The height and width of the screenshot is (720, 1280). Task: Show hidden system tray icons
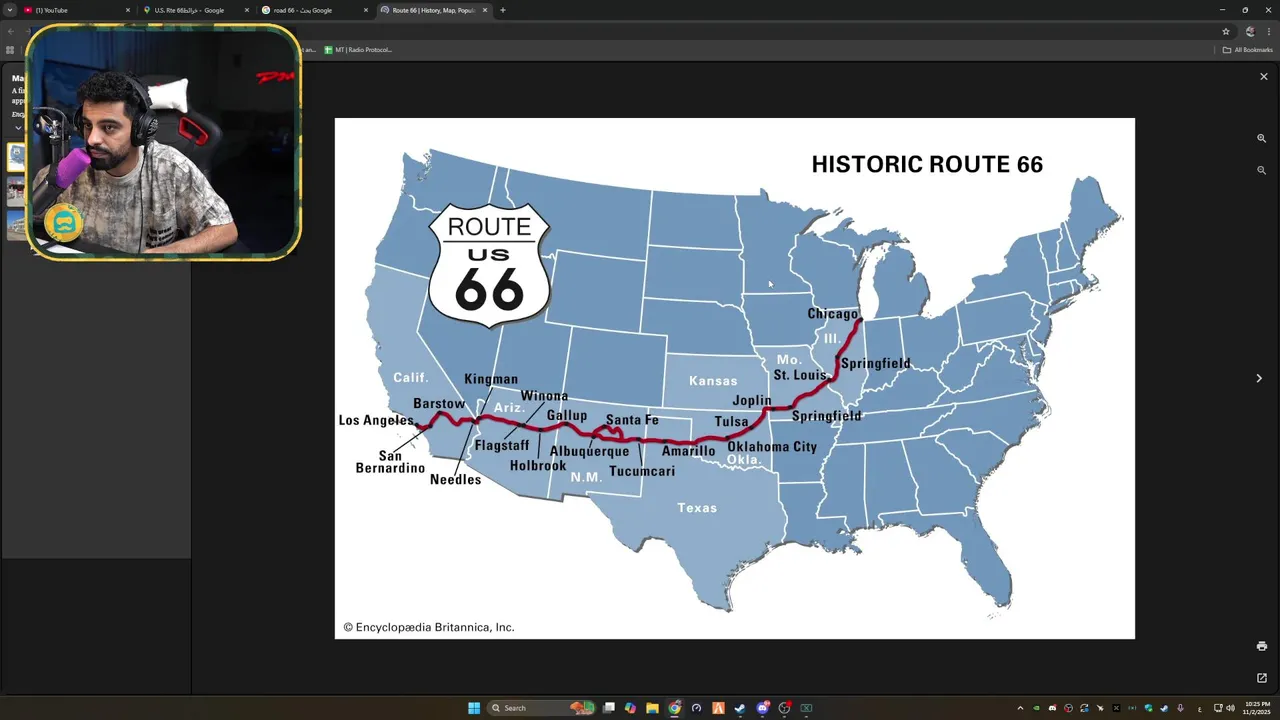pos(1020,708)
